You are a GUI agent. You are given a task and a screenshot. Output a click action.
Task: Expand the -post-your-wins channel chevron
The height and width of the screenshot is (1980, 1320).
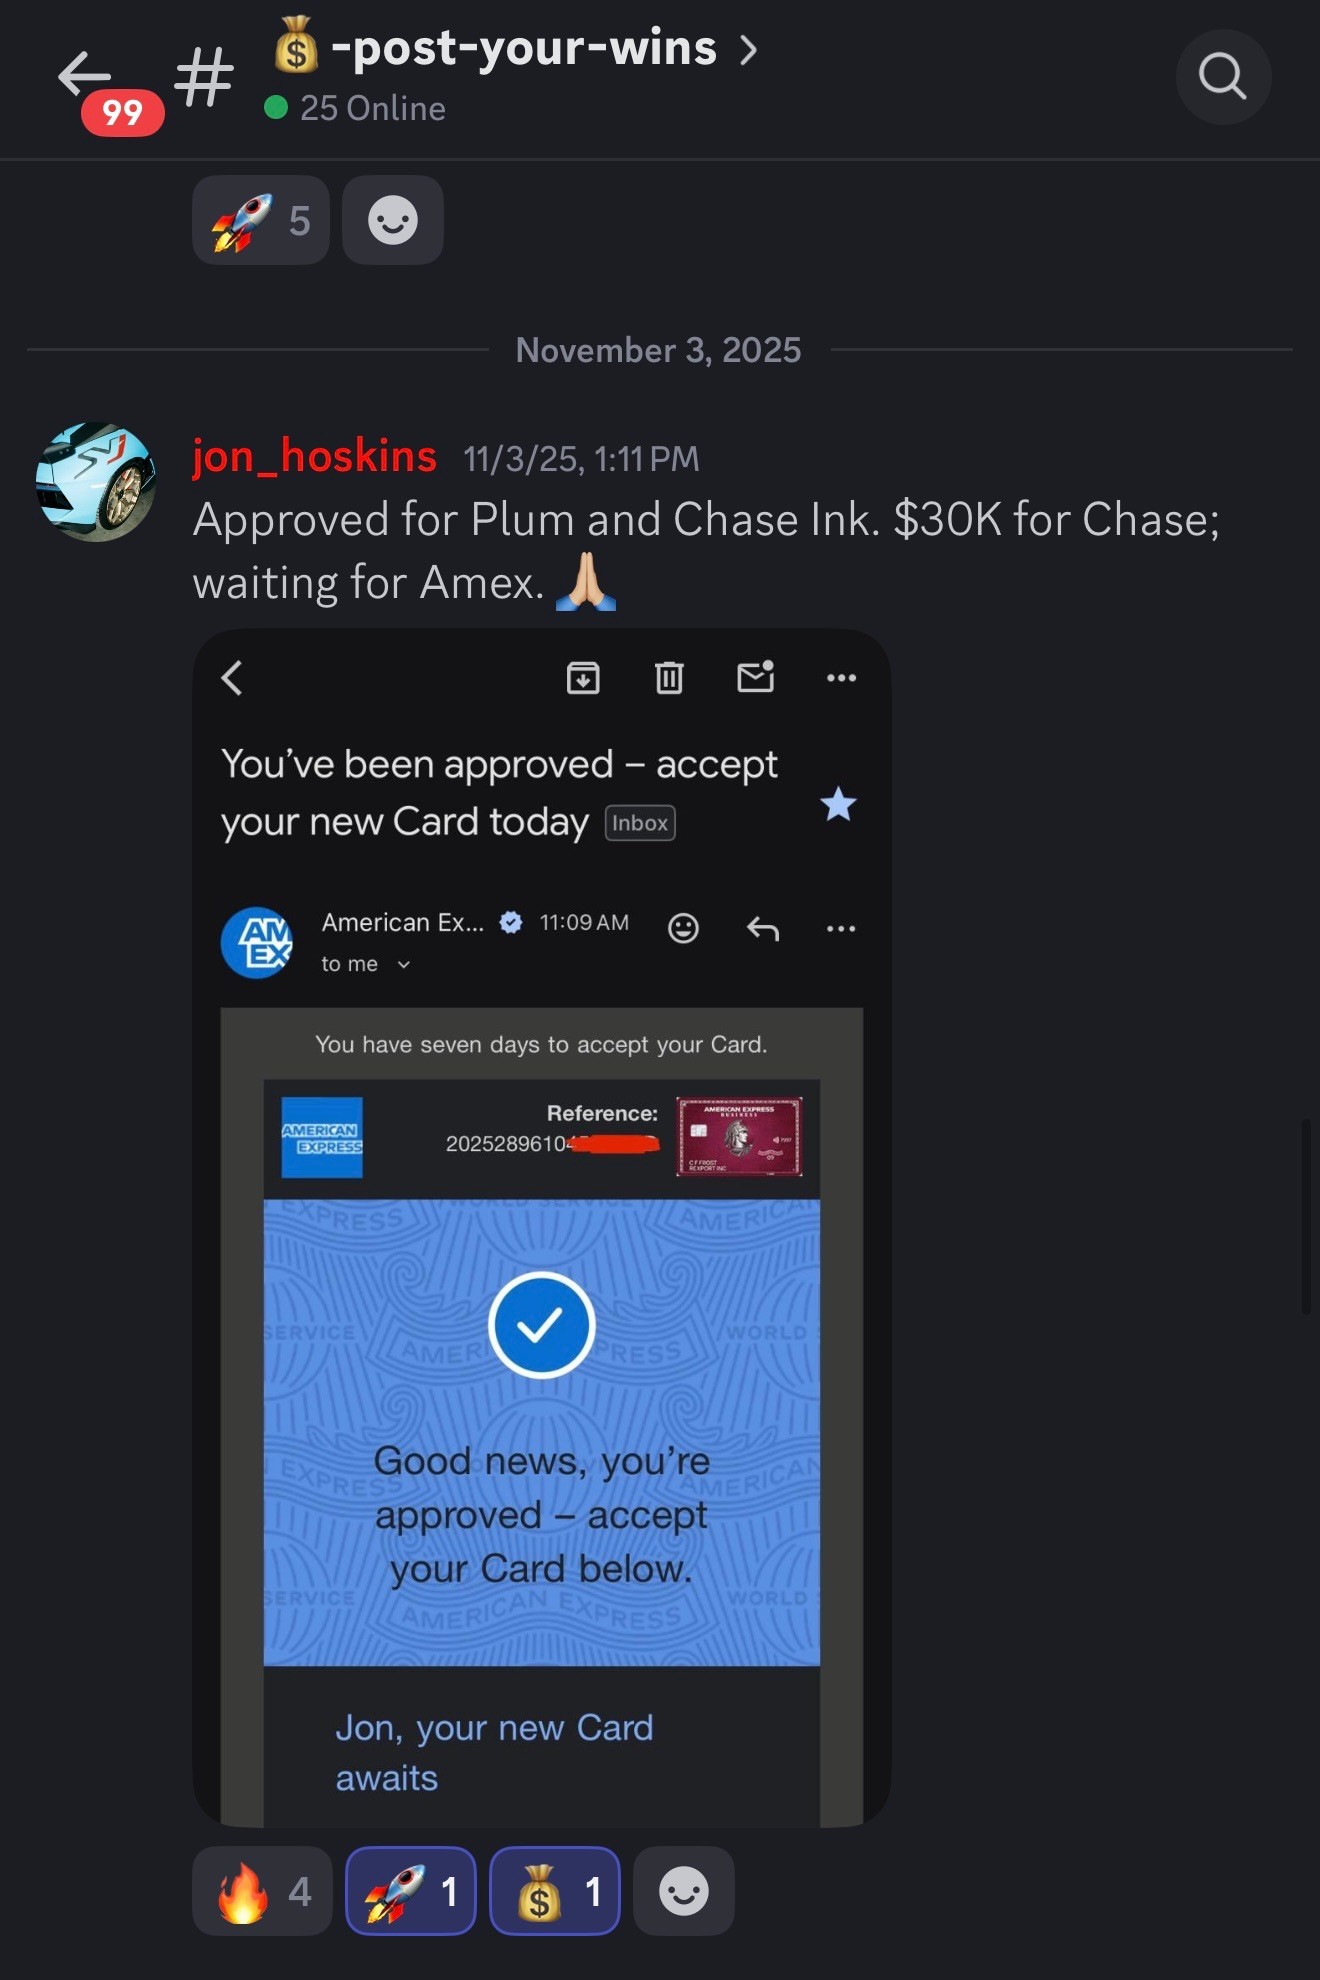pyautogui.click(x=748, y=49)
